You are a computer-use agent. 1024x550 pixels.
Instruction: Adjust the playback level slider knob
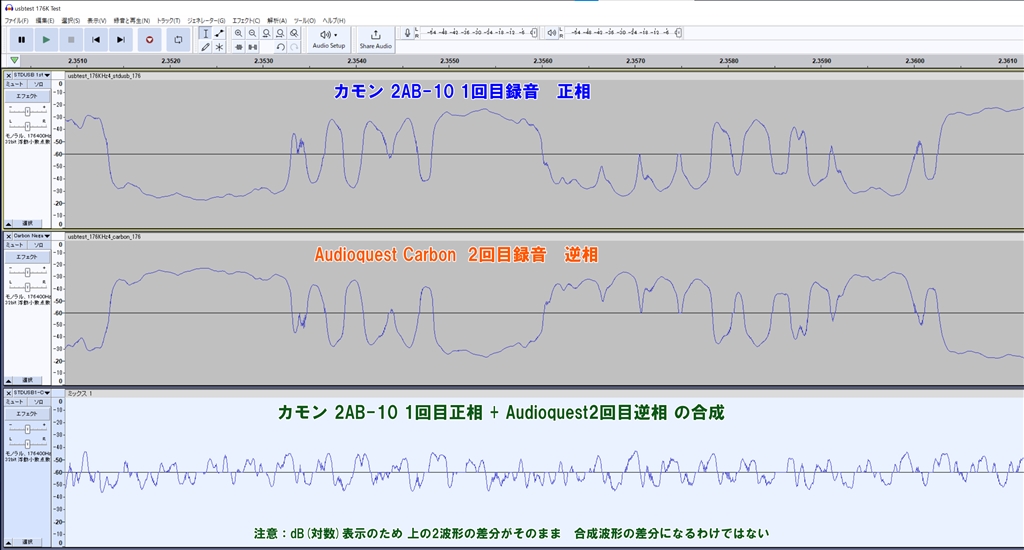[x=679, y=33]
